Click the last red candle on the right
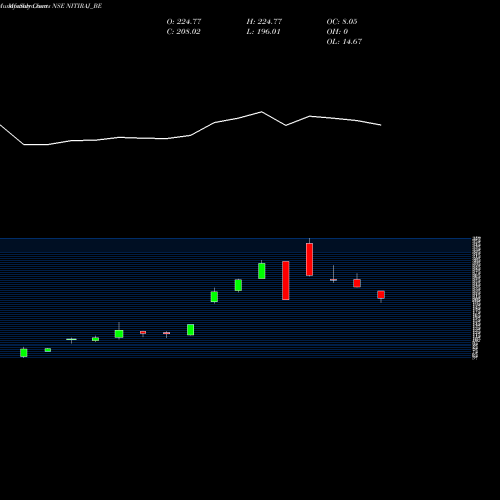The image size is (500, 500). [381, 295]
